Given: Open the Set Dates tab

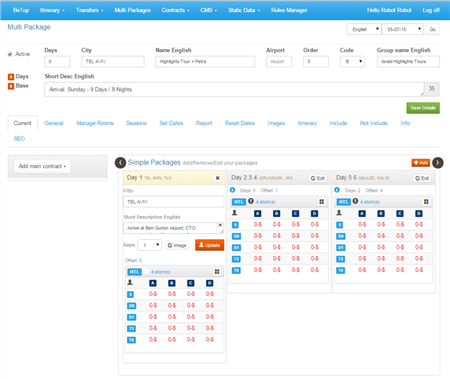Looking at the screenshot, I should [171, 123].
